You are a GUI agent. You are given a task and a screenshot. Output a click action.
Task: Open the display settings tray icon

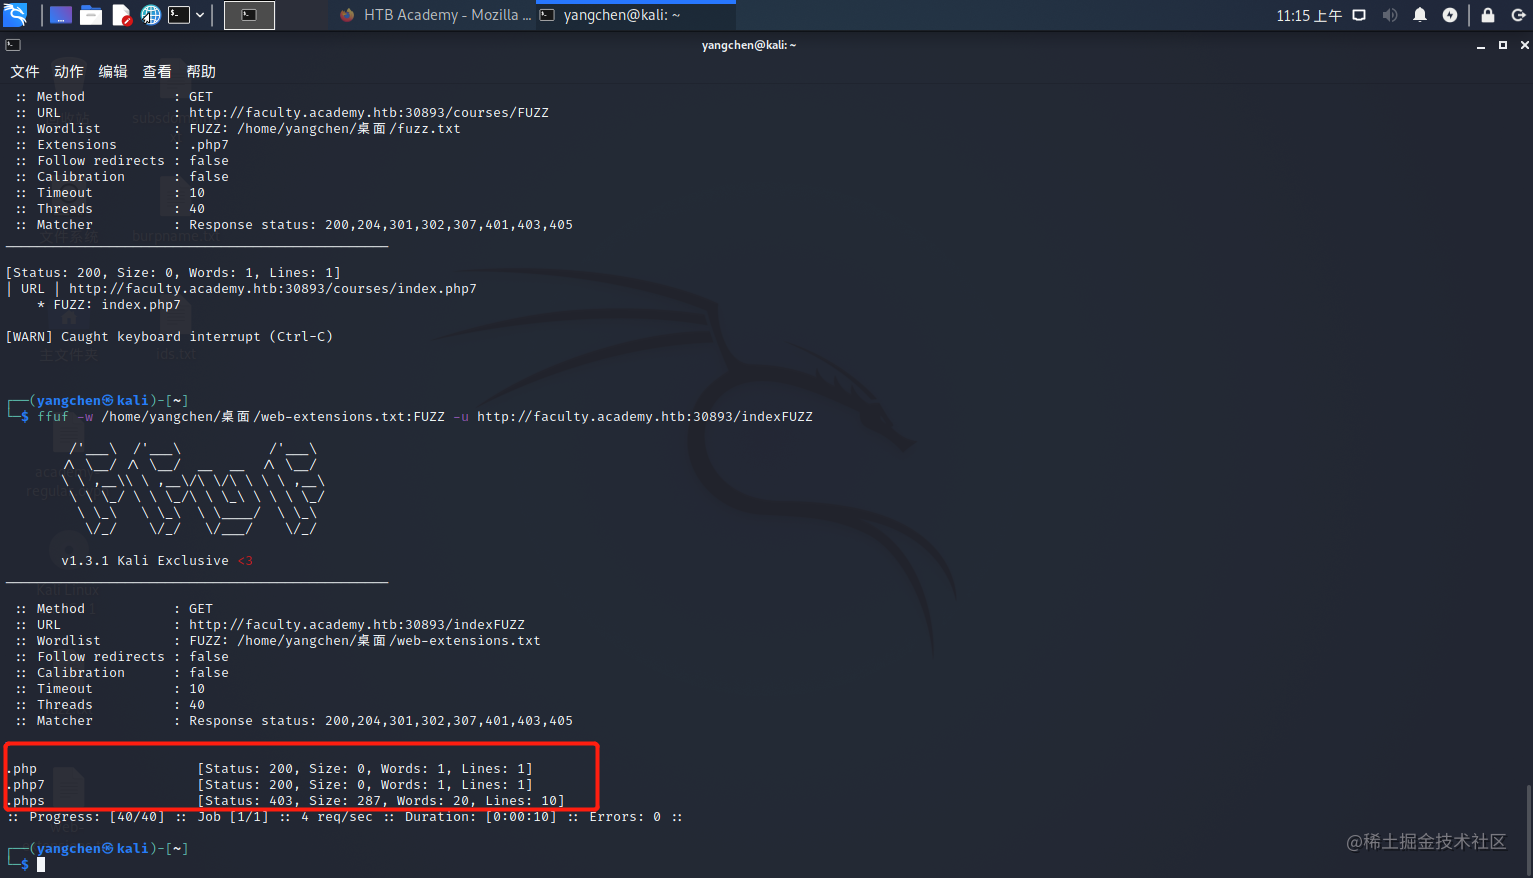[1360, 15]
